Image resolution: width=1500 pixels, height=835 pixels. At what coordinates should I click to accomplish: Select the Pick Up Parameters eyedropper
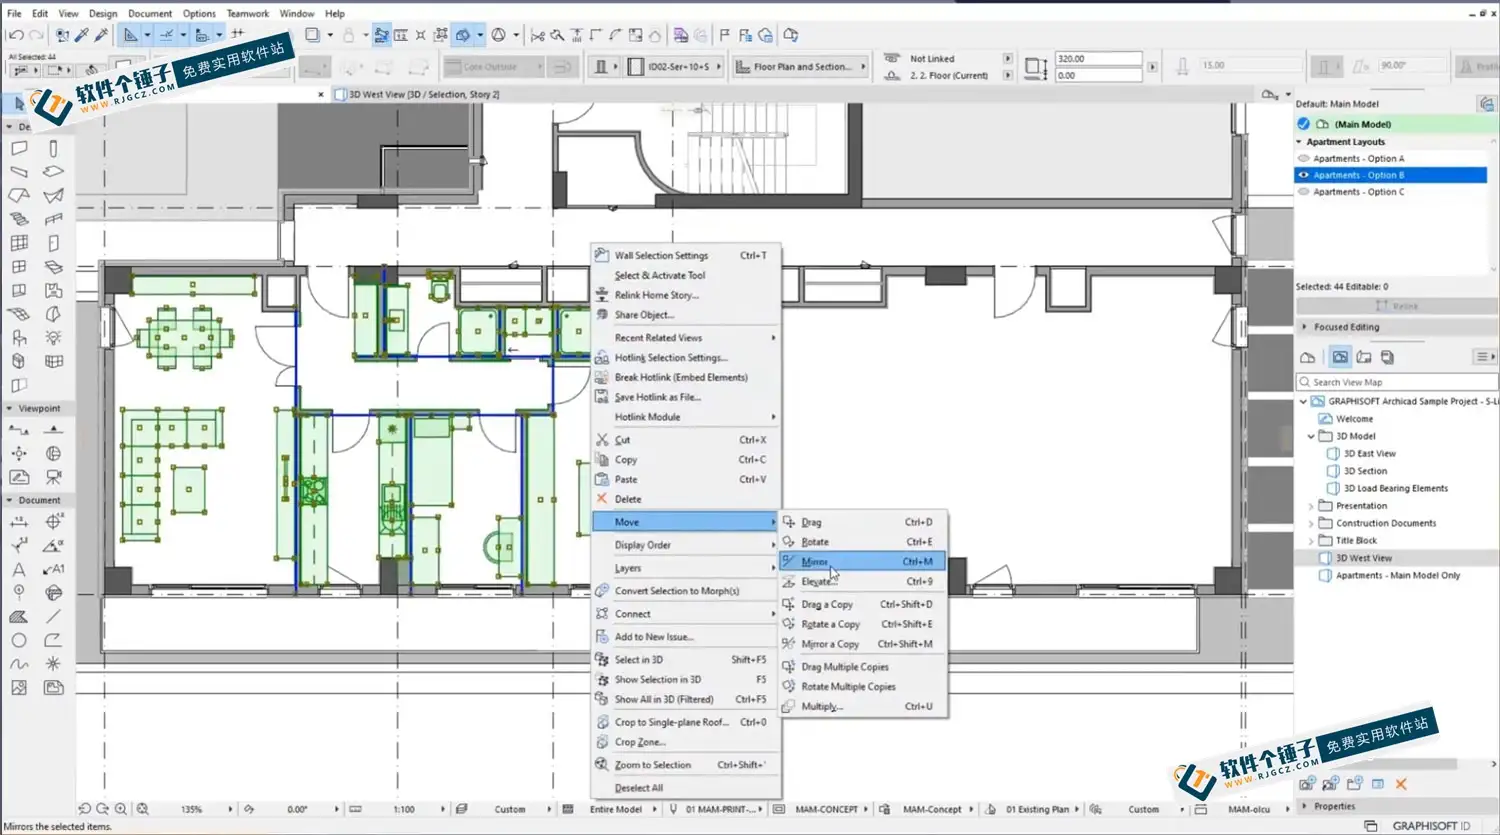pos(82,35)
